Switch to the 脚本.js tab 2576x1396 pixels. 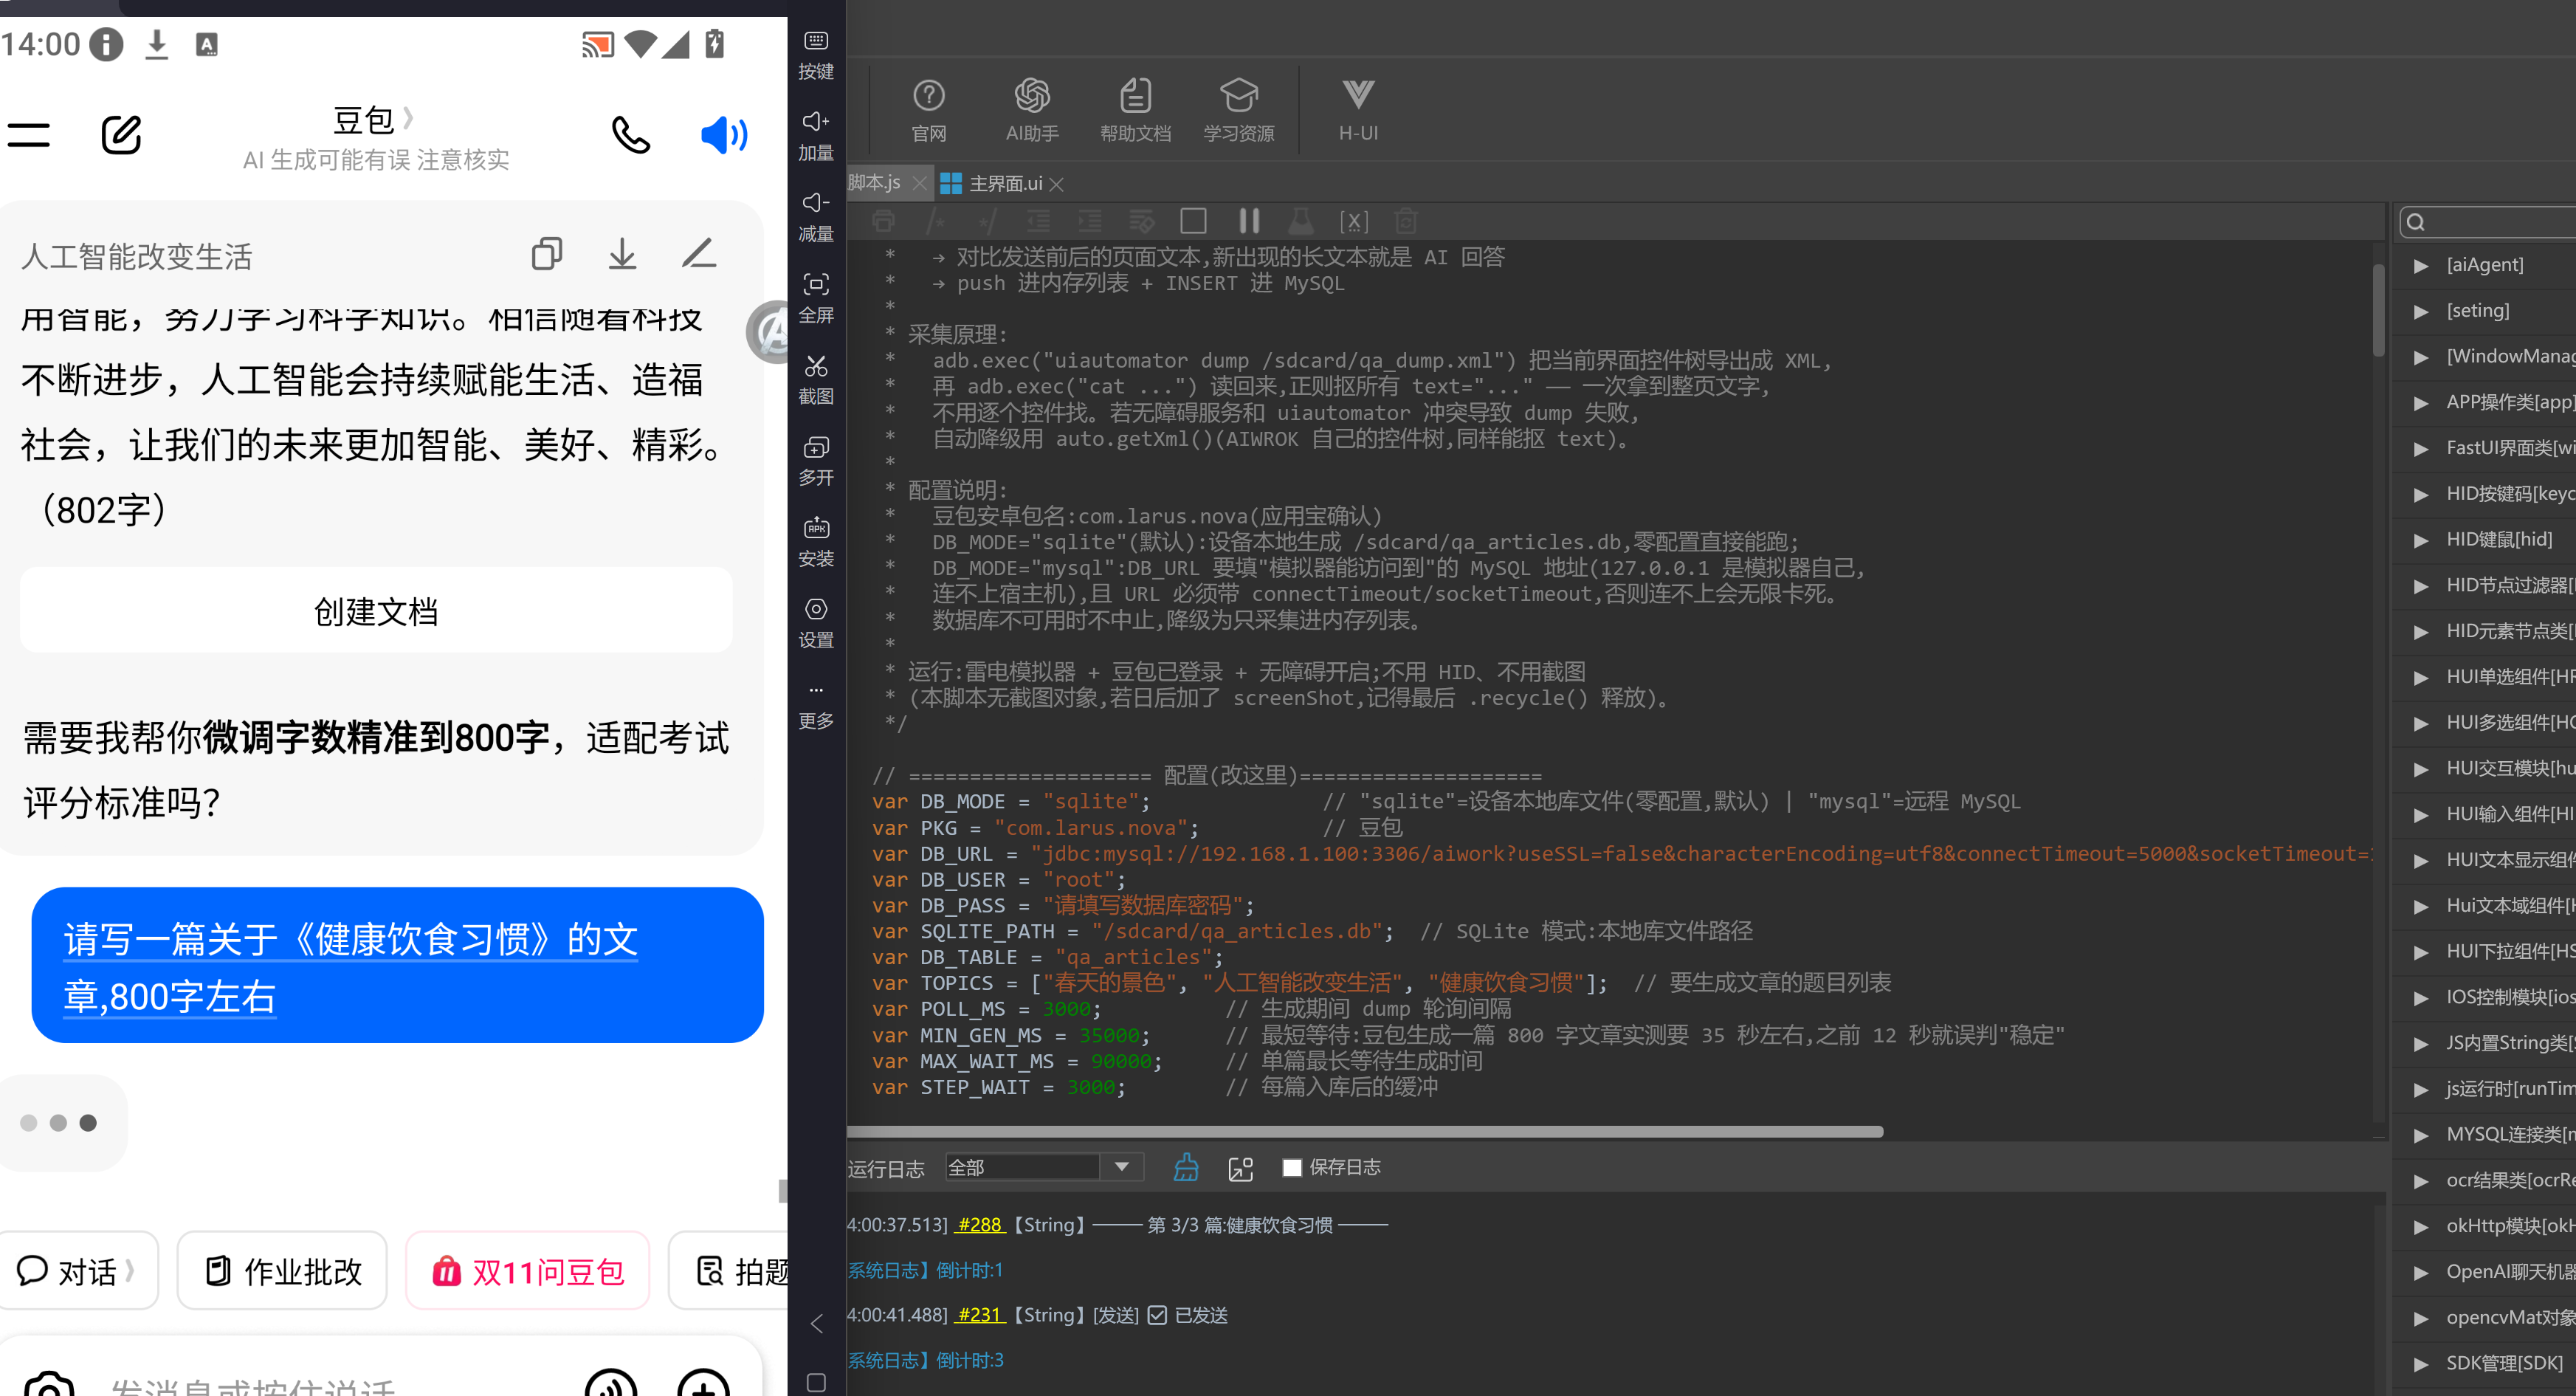pos(874,183)
